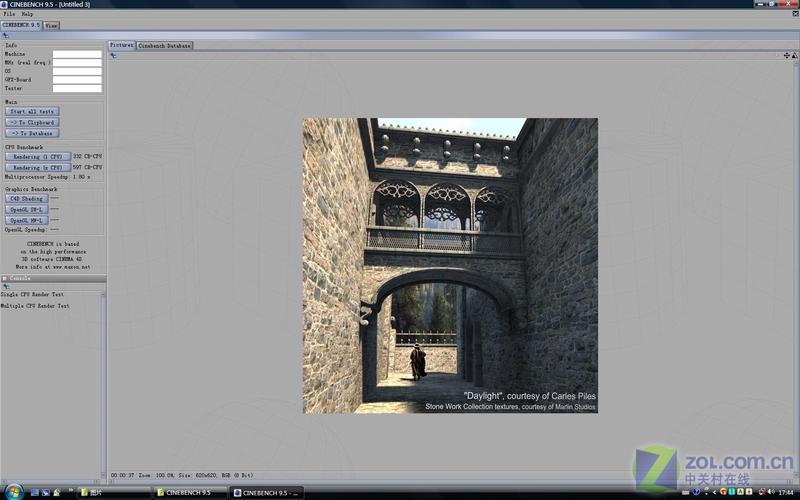This screenshot has width=800, height=500.
Task: Select the 332 CB-CPU single result
Action: [87, 157]
